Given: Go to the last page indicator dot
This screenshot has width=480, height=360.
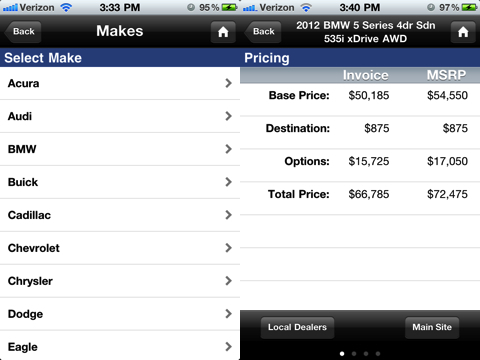Looking at the screenshot, I should 378,354.
